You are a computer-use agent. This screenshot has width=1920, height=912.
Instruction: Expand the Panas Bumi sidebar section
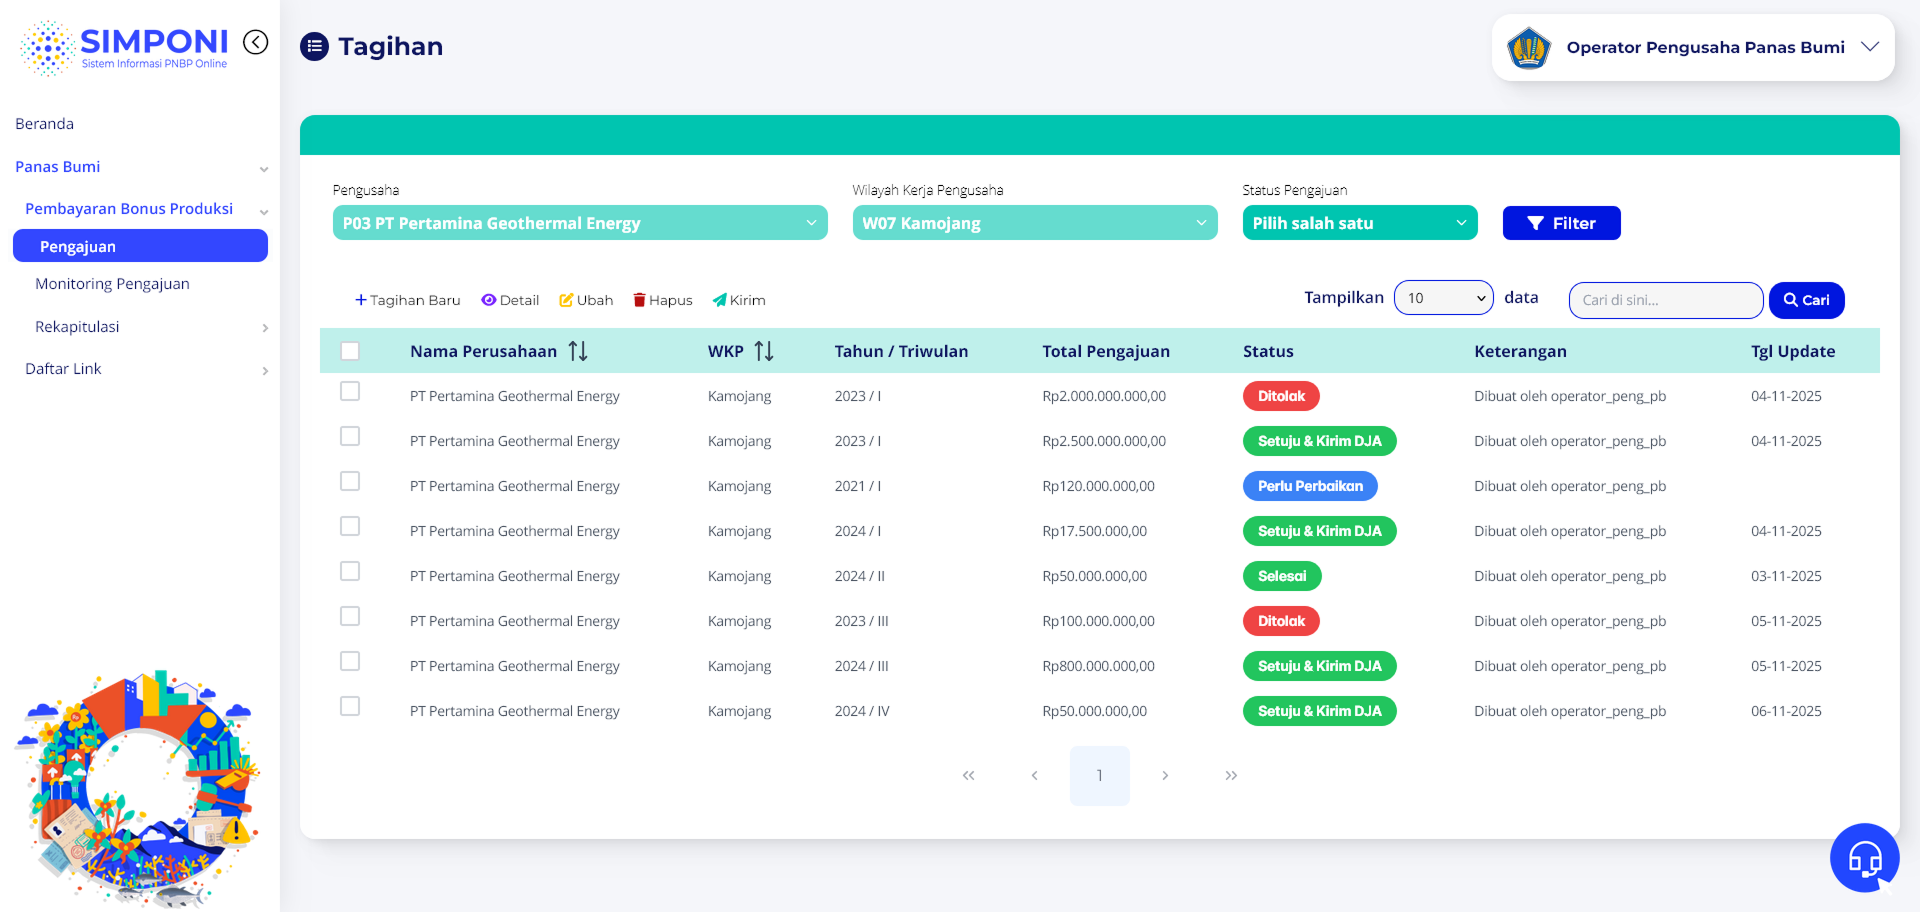[x=140, y=167]
